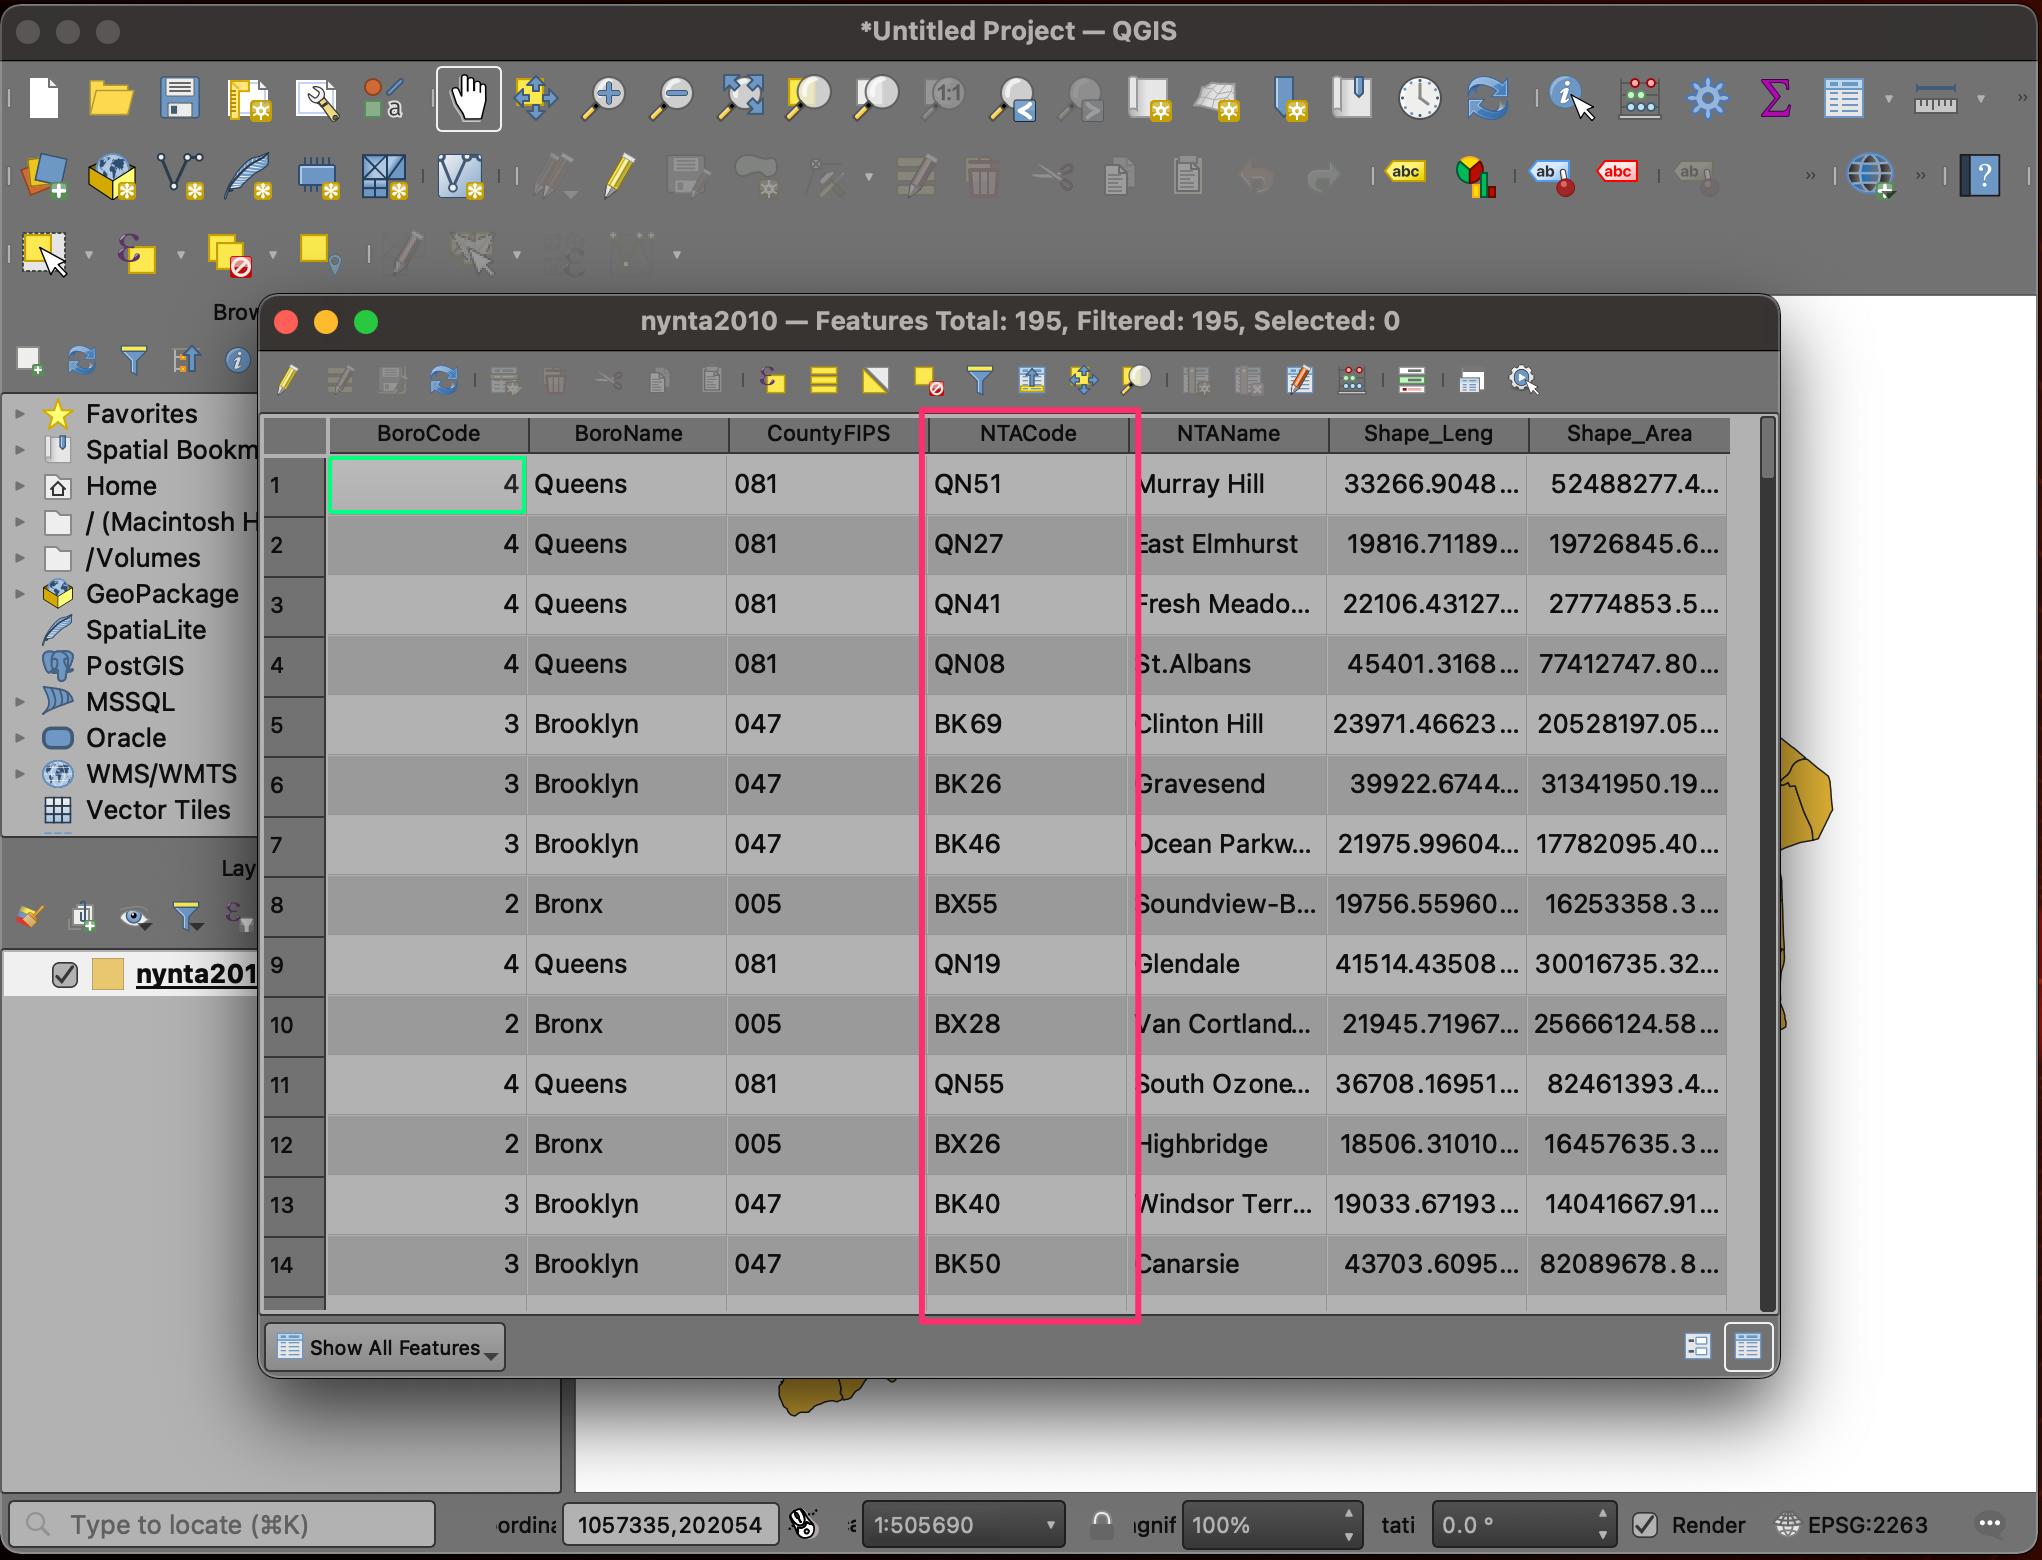This screenshot has height=1560, width=2042.
Task: Click the NTAName column header
Action: click(x=1228, y=433)
